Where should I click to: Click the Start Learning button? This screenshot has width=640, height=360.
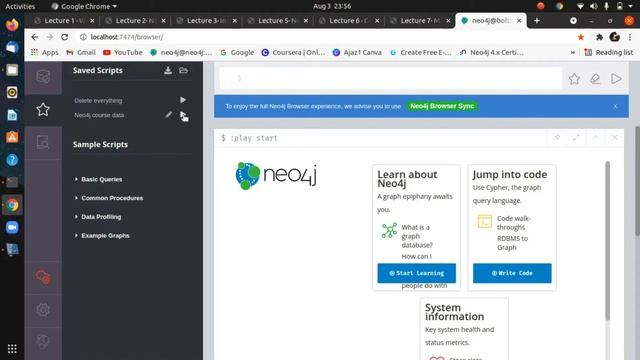[x=416, y=273]
